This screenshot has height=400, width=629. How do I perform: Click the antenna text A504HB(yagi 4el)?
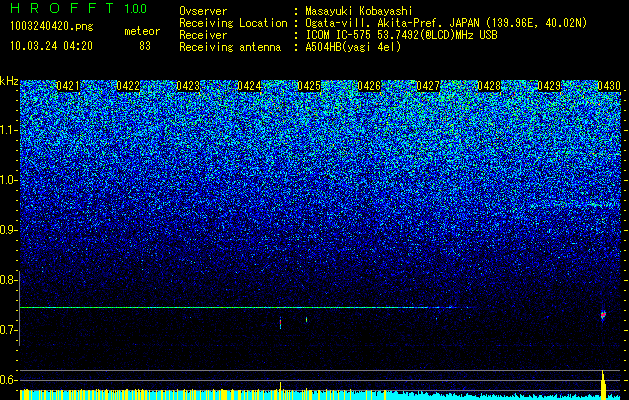[x=353, y=47]
